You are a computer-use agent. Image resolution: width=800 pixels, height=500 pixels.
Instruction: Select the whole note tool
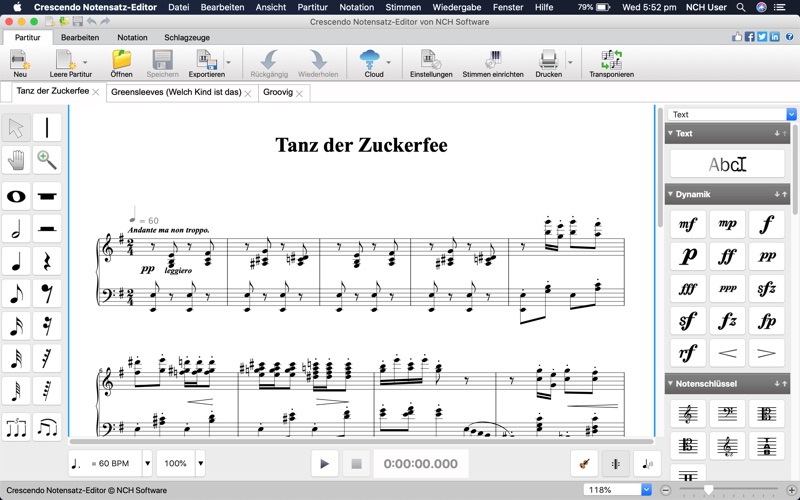pyautogui.click(x=16, y=196)
